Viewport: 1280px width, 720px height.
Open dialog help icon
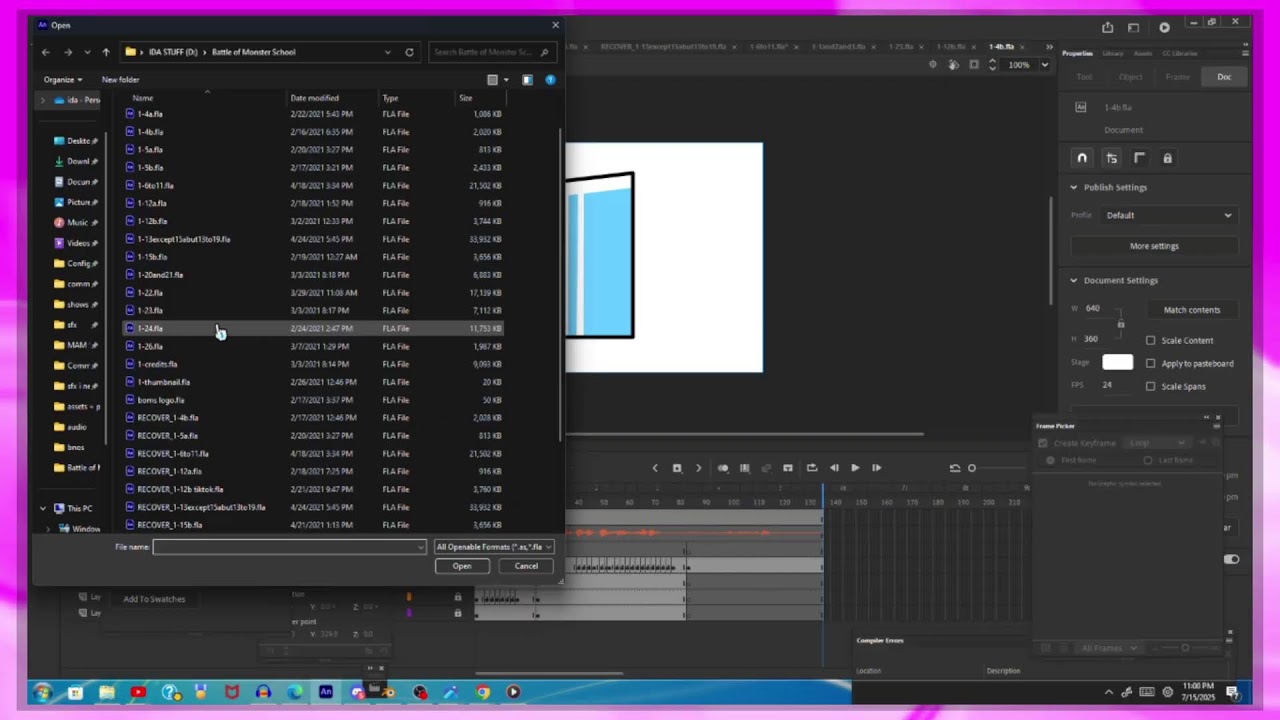550,80
